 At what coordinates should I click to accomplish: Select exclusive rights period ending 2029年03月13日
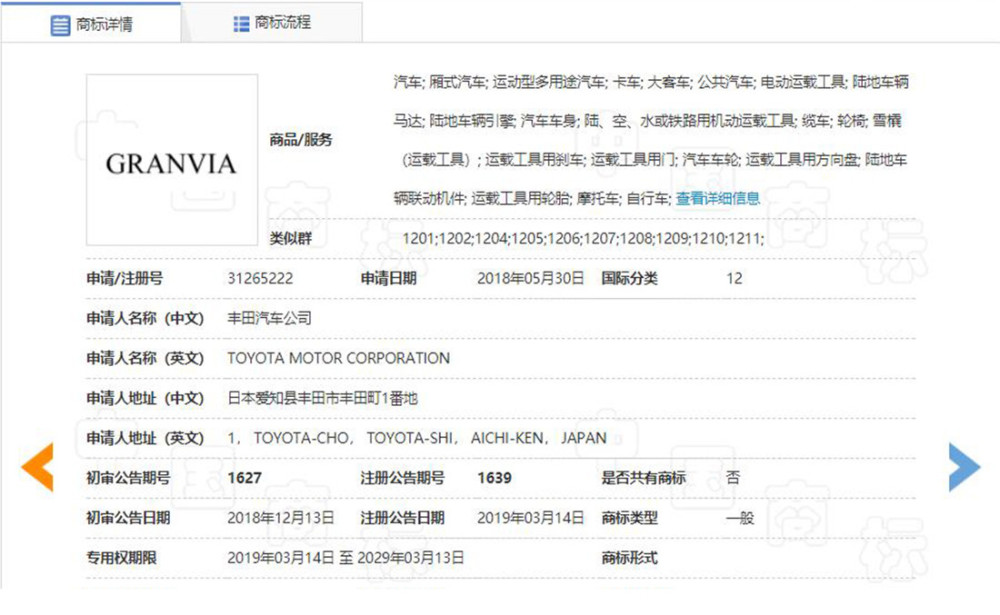coord(346,558)
